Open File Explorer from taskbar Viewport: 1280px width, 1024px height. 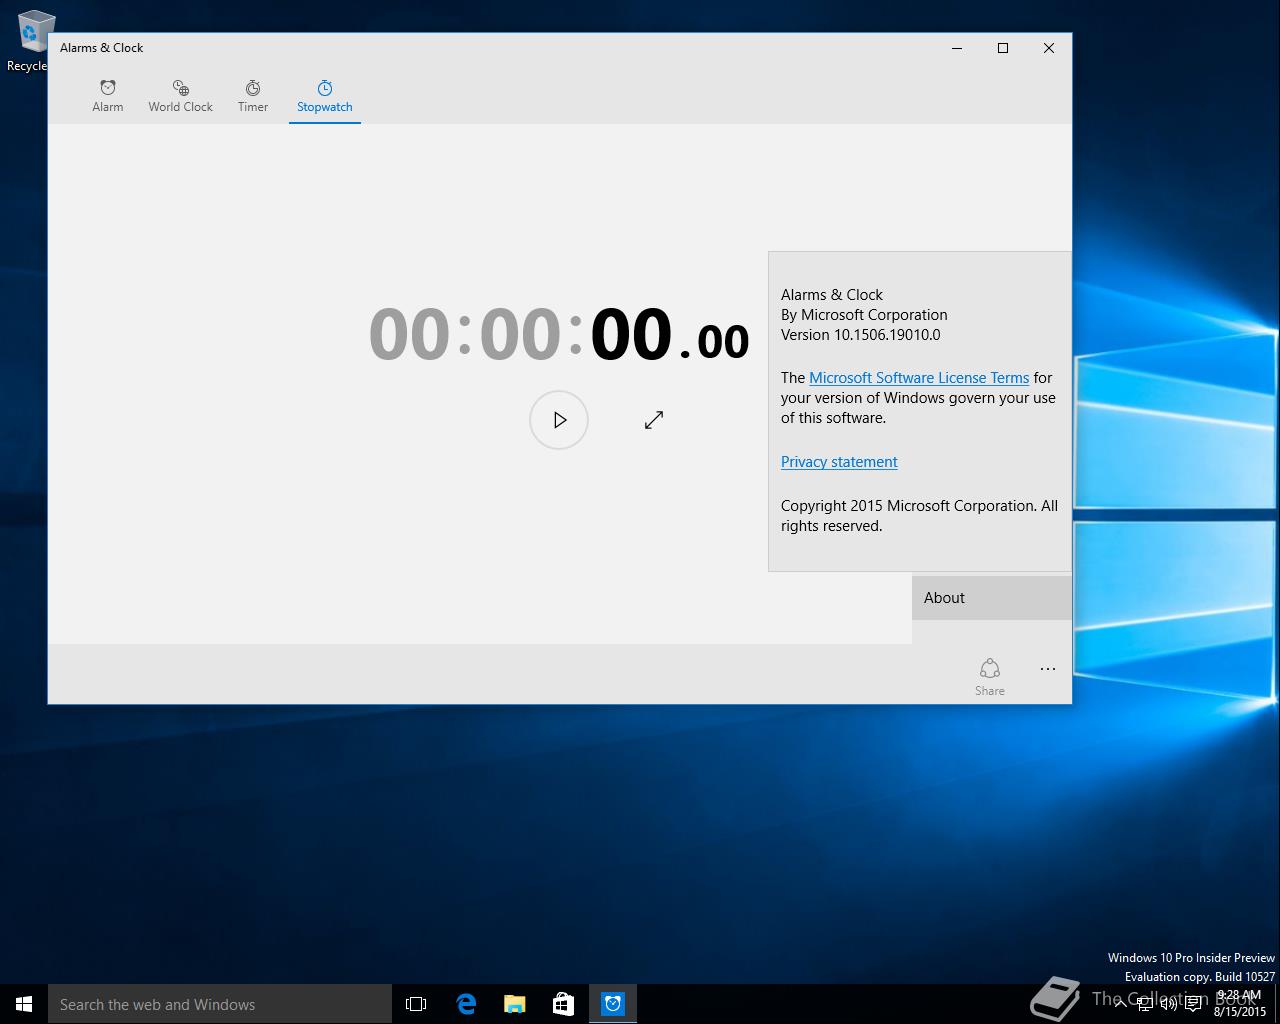tap(515, 1004)
